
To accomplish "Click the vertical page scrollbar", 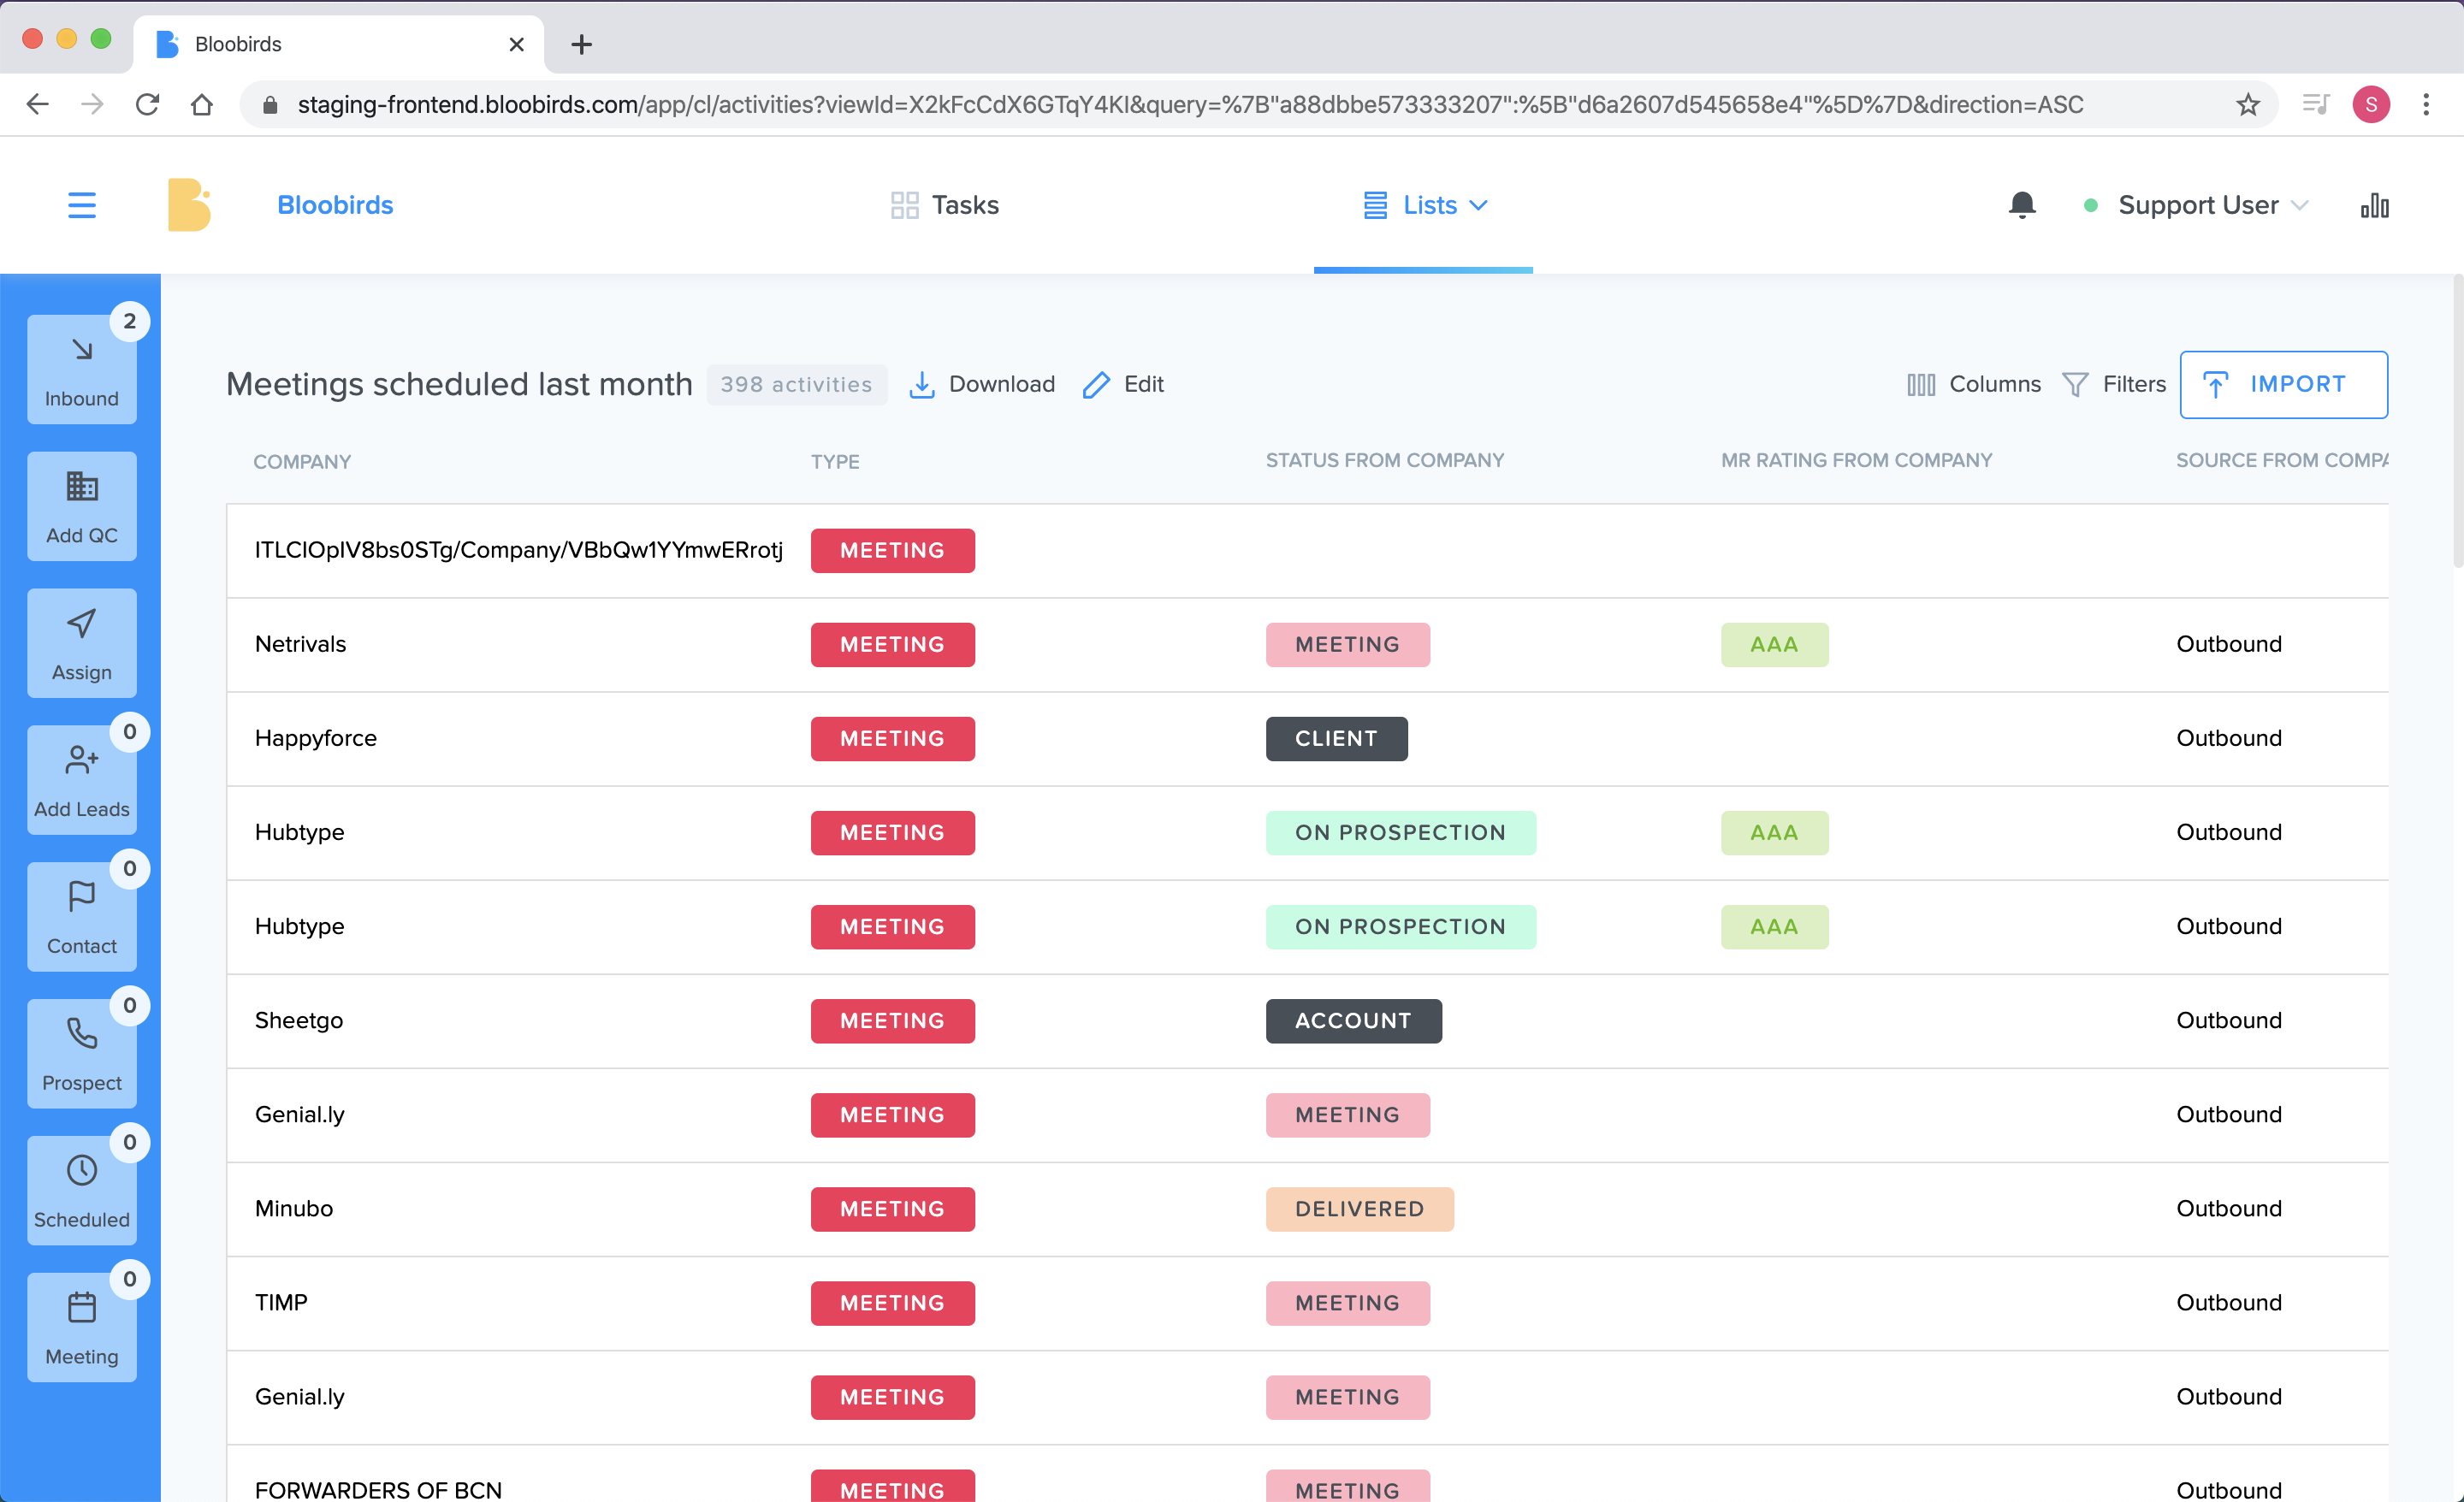I will click(2457, 420).
